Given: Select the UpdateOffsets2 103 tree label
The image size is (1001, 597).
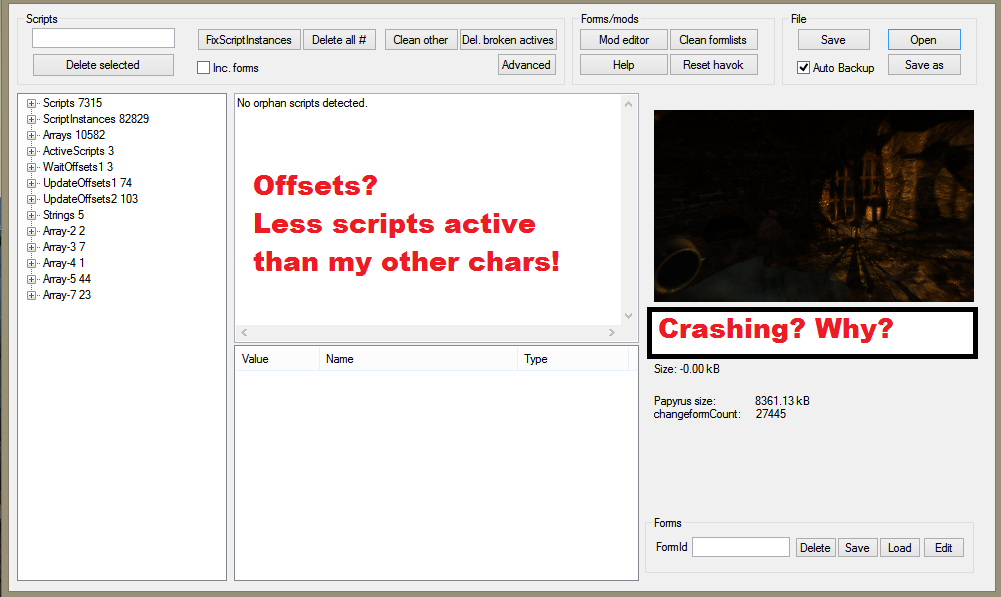Looking at the screenshot, I should click(90, 199).
